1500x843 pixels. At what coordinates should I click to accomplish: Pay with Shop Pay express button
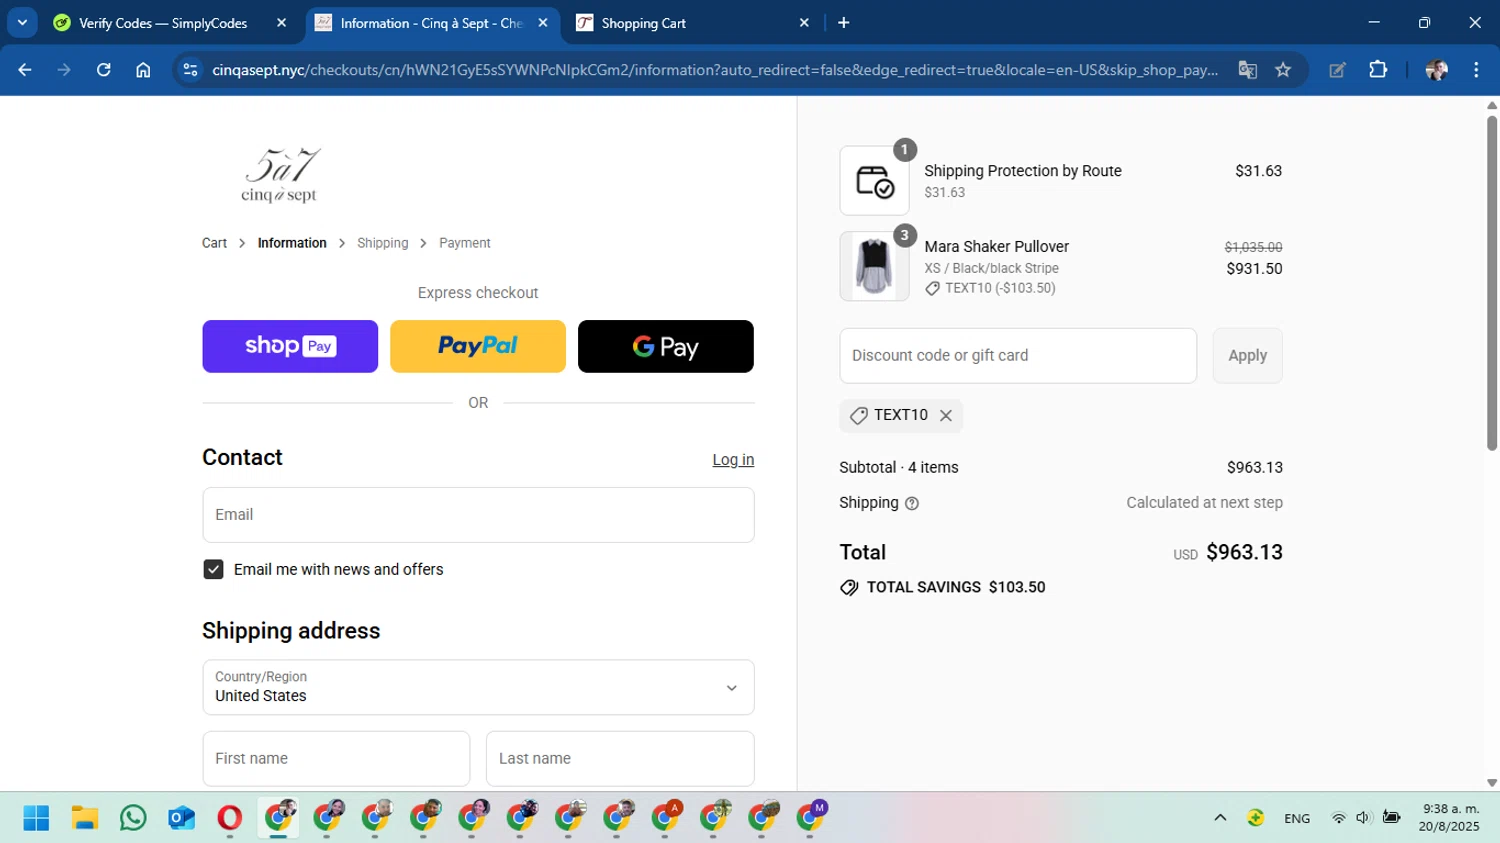[x=290, y=346]
